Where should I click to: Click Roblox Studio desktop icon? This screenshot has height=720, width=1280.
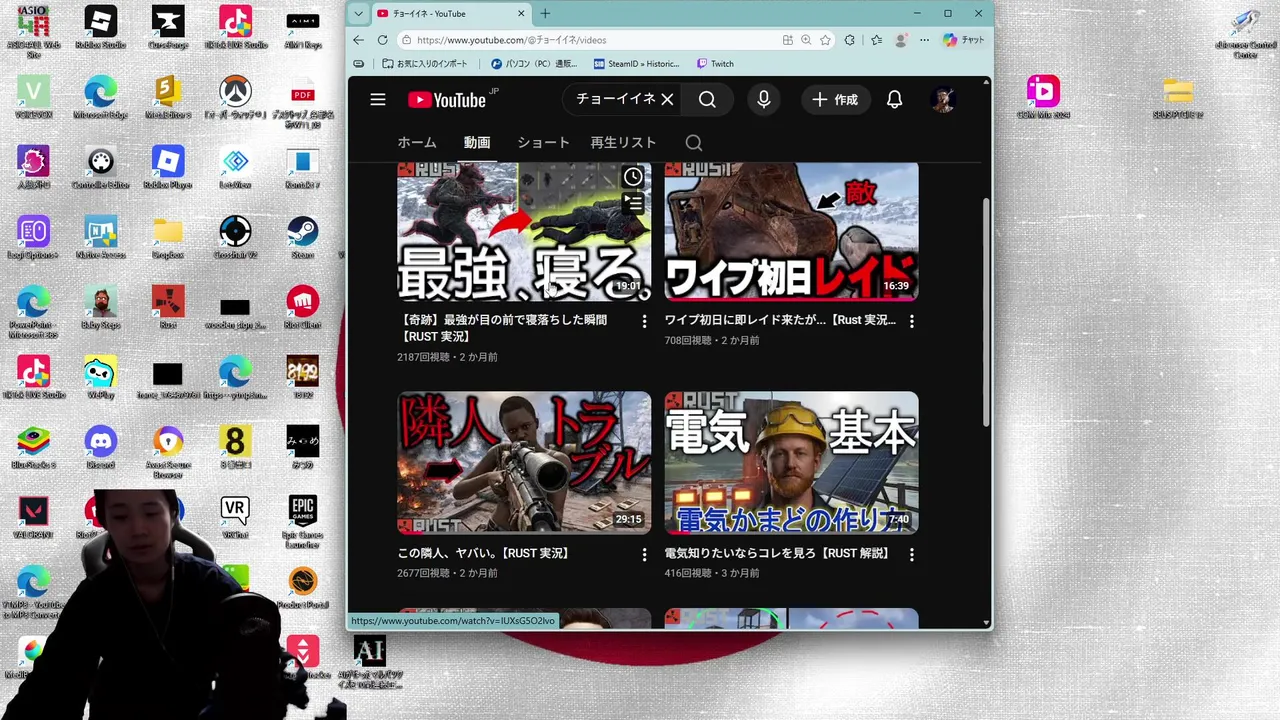pos(100,28)
